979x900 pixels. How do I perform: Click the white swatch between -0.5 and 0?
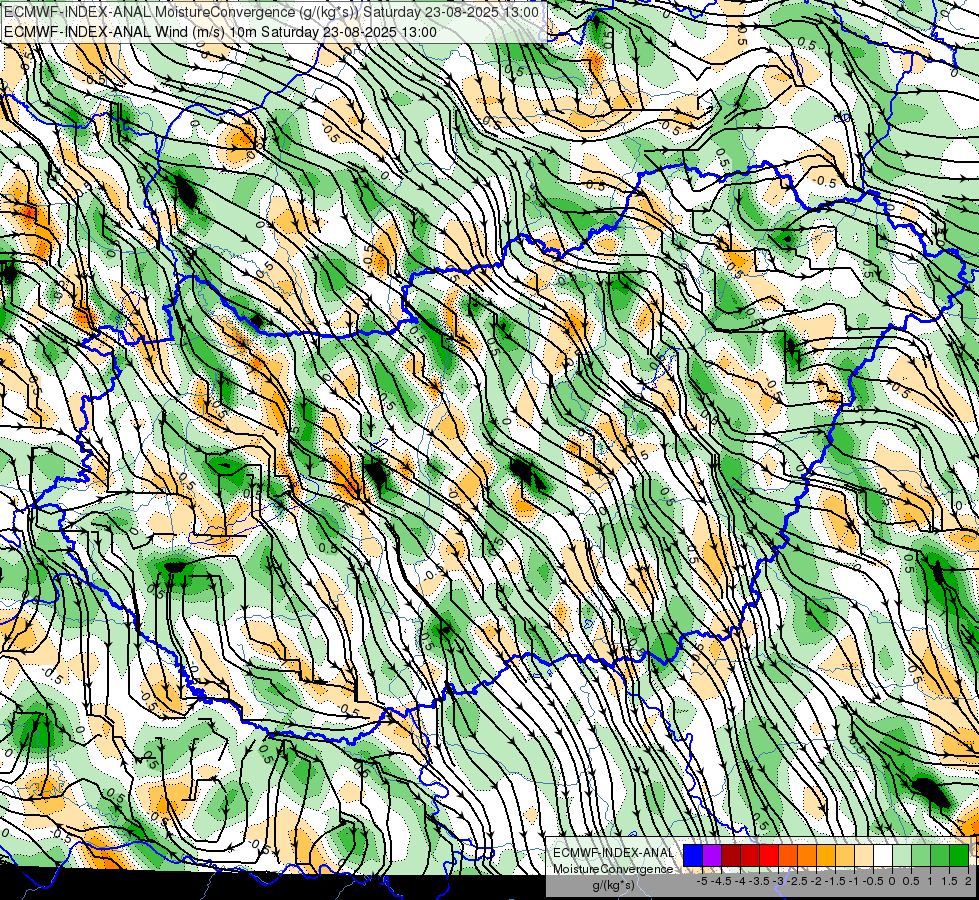[883, 855]
